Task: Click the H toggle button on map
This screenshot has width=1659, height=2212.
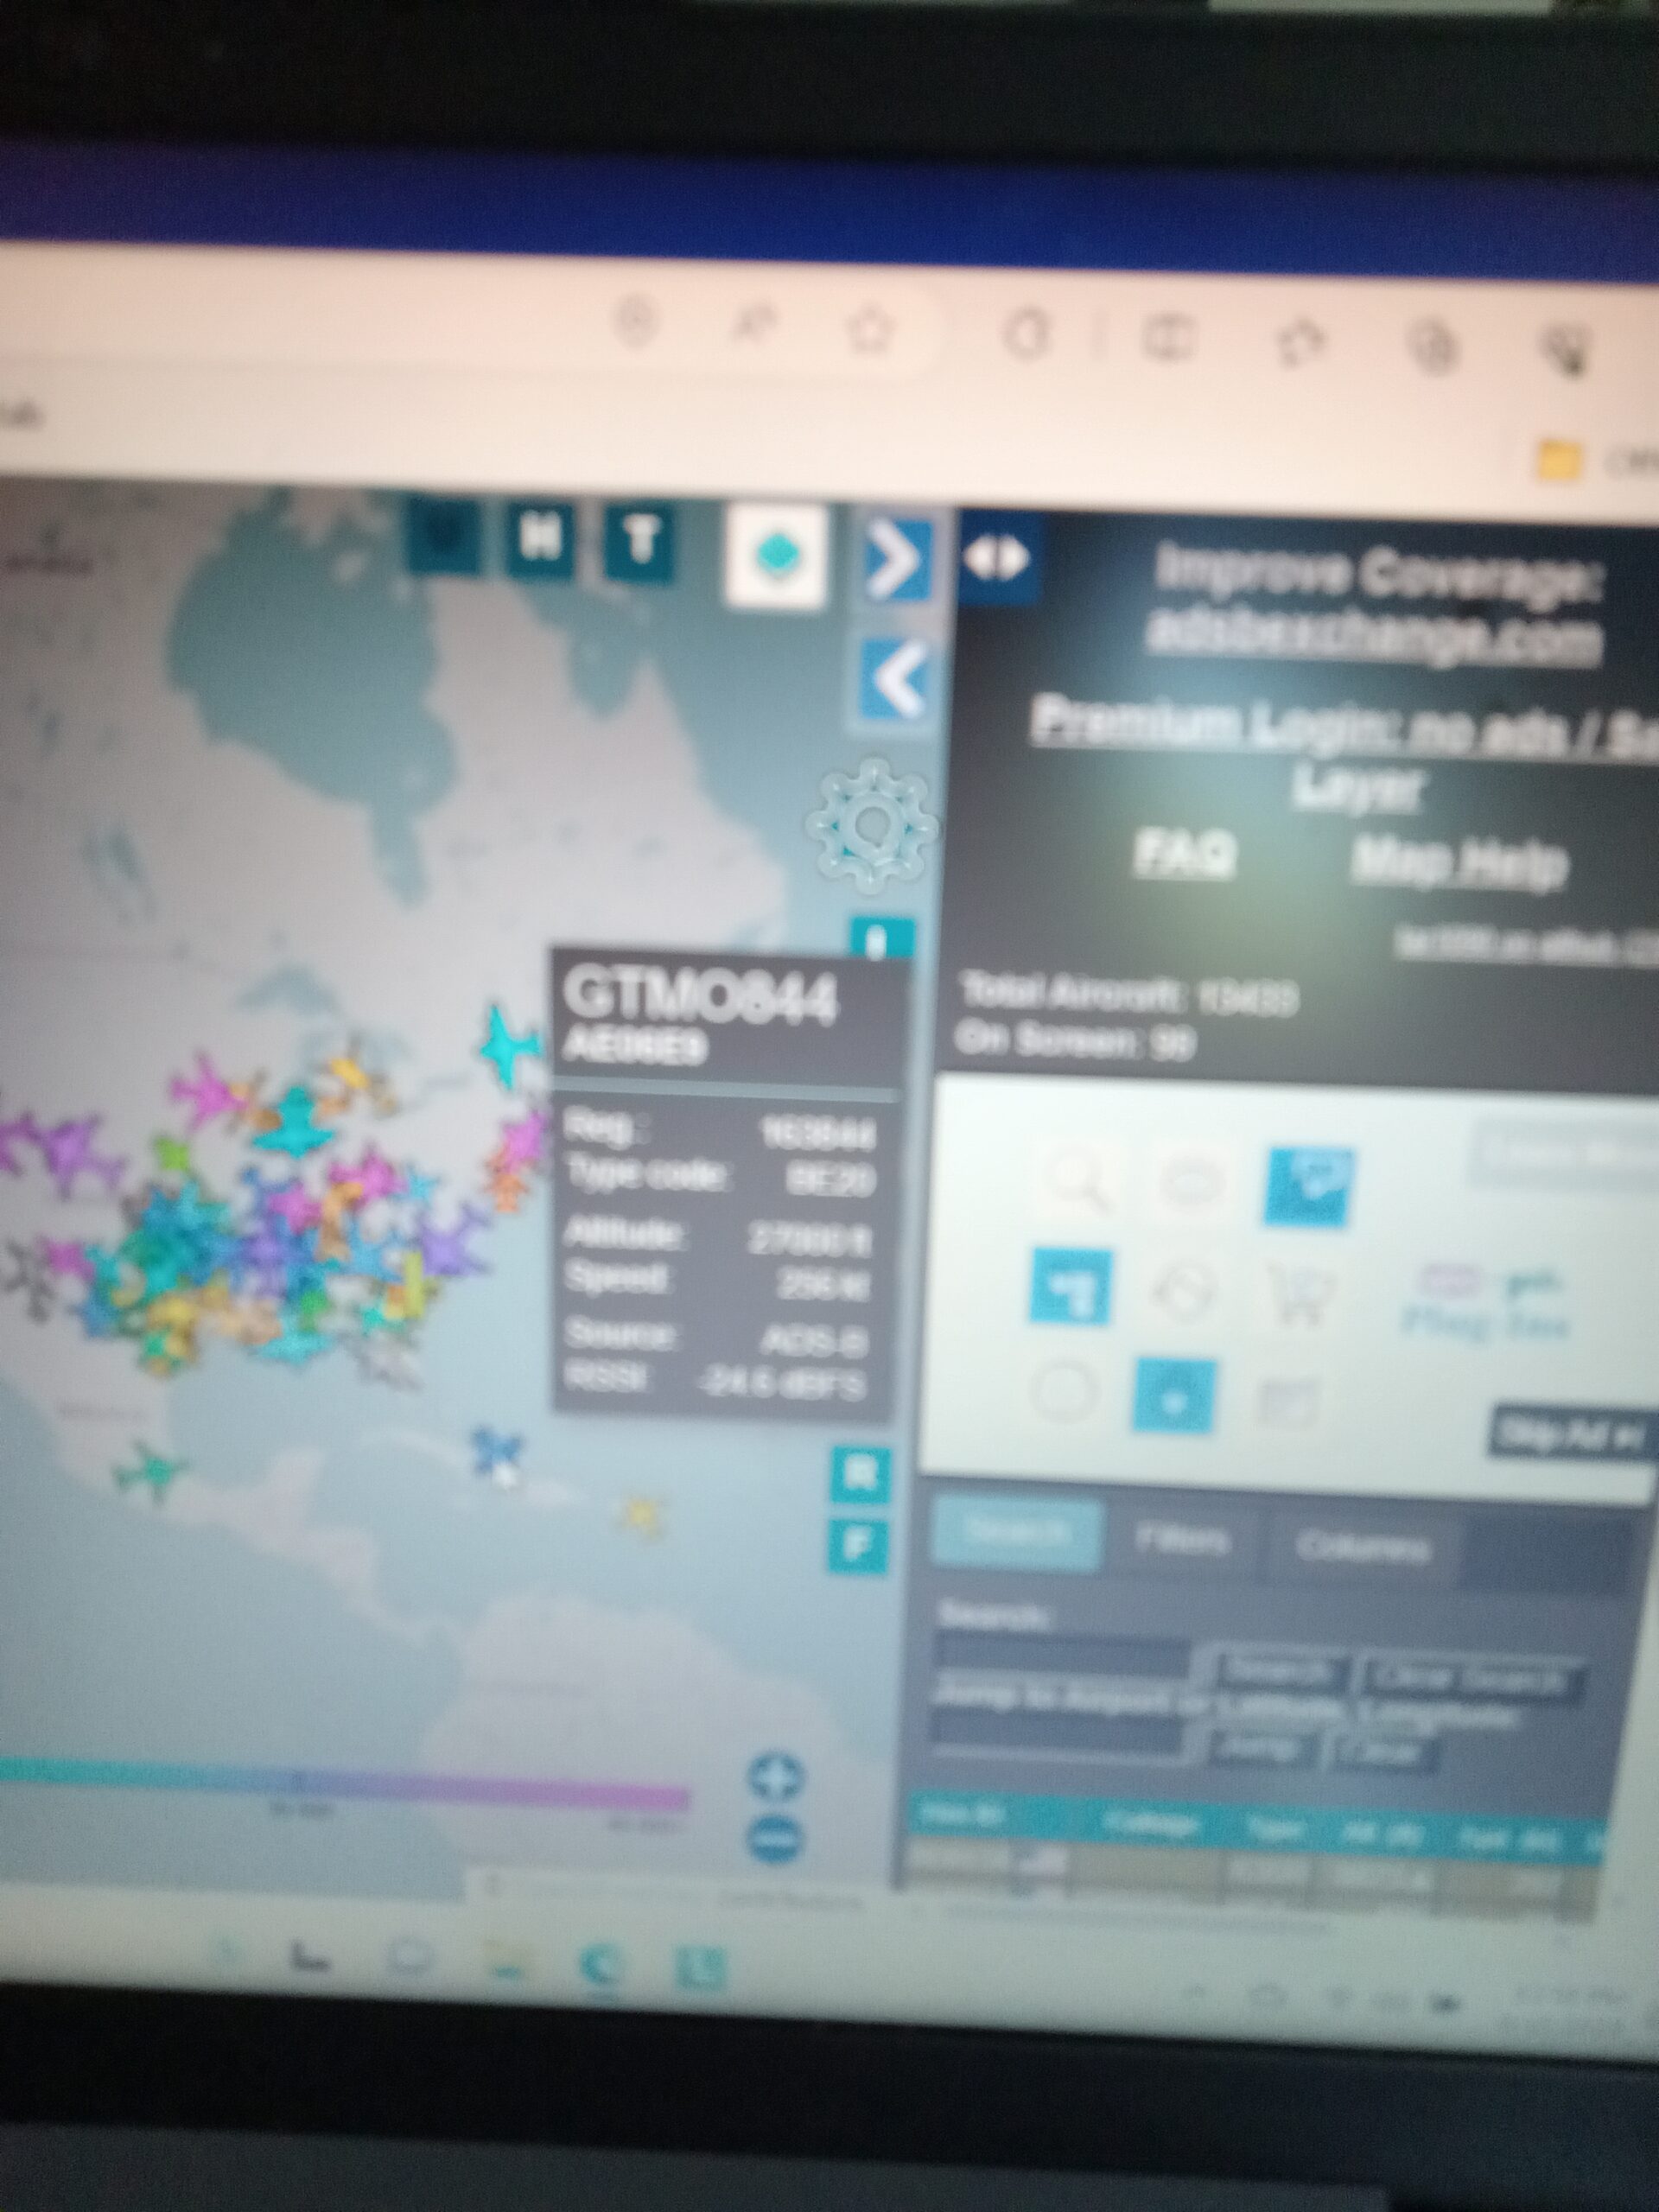Action: point(541,541)
